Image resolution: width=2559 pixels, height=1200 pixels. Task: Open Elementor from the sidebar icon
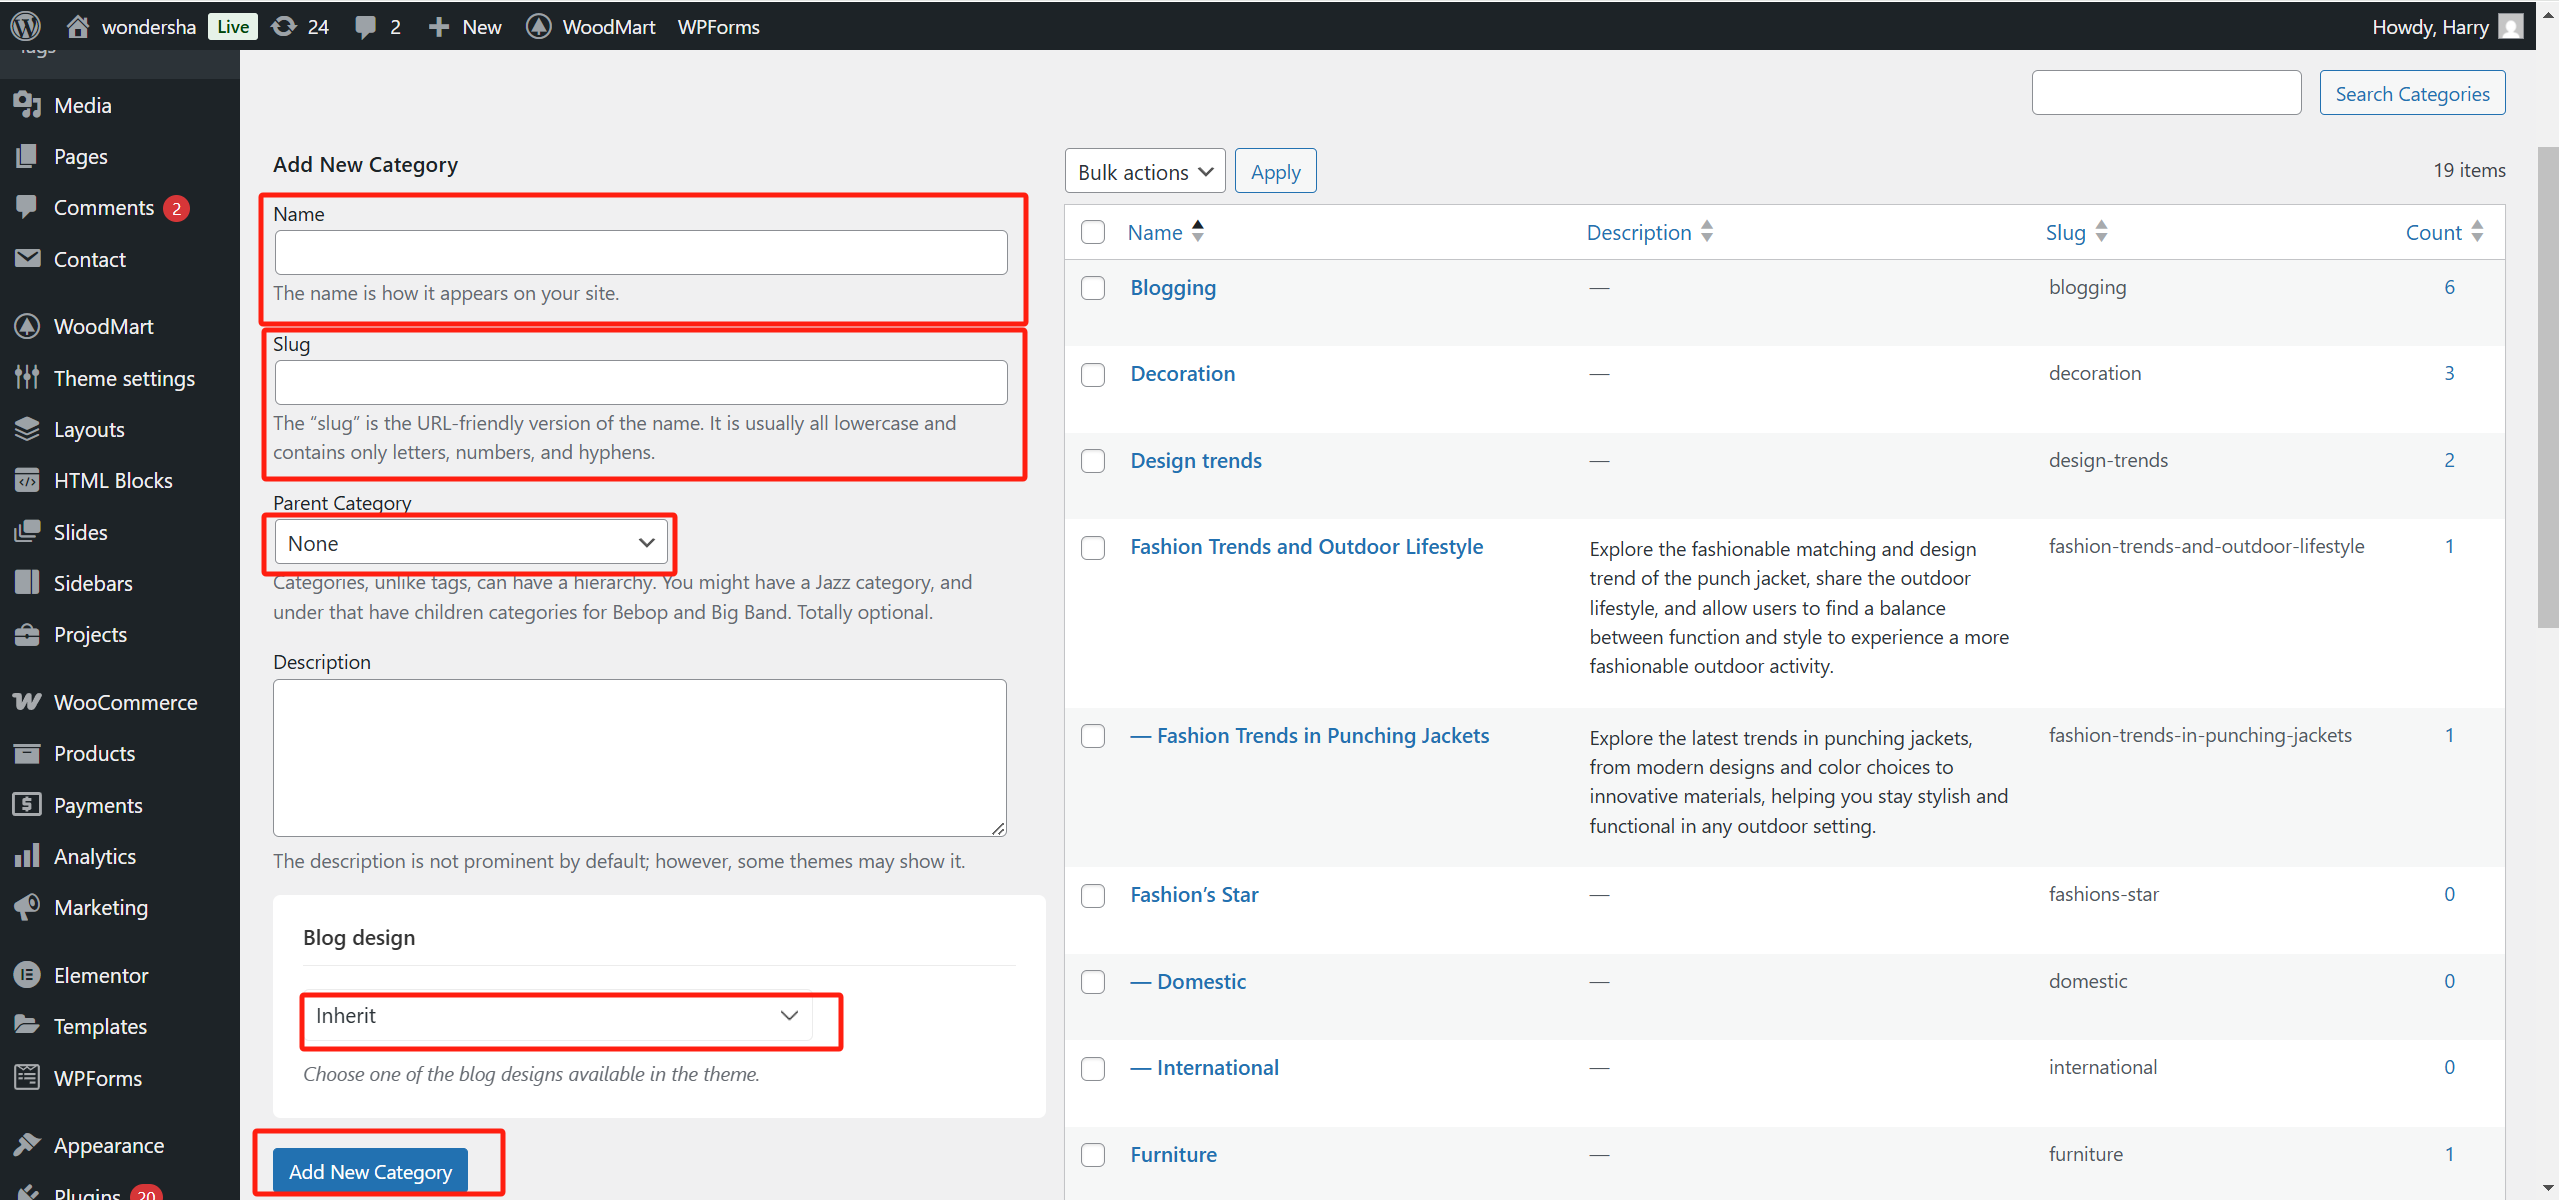tap(27, 975)
